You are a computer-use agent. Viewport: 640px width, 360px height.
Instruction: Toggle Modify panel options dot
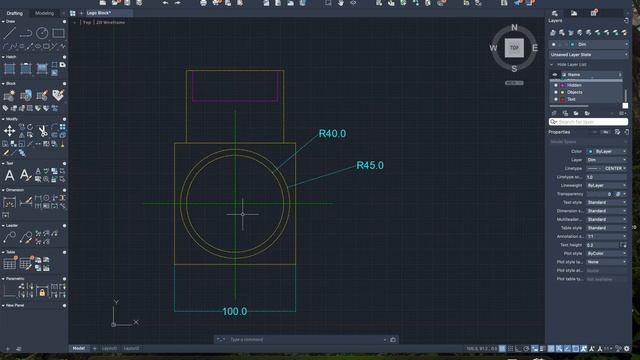pos(64,119)
